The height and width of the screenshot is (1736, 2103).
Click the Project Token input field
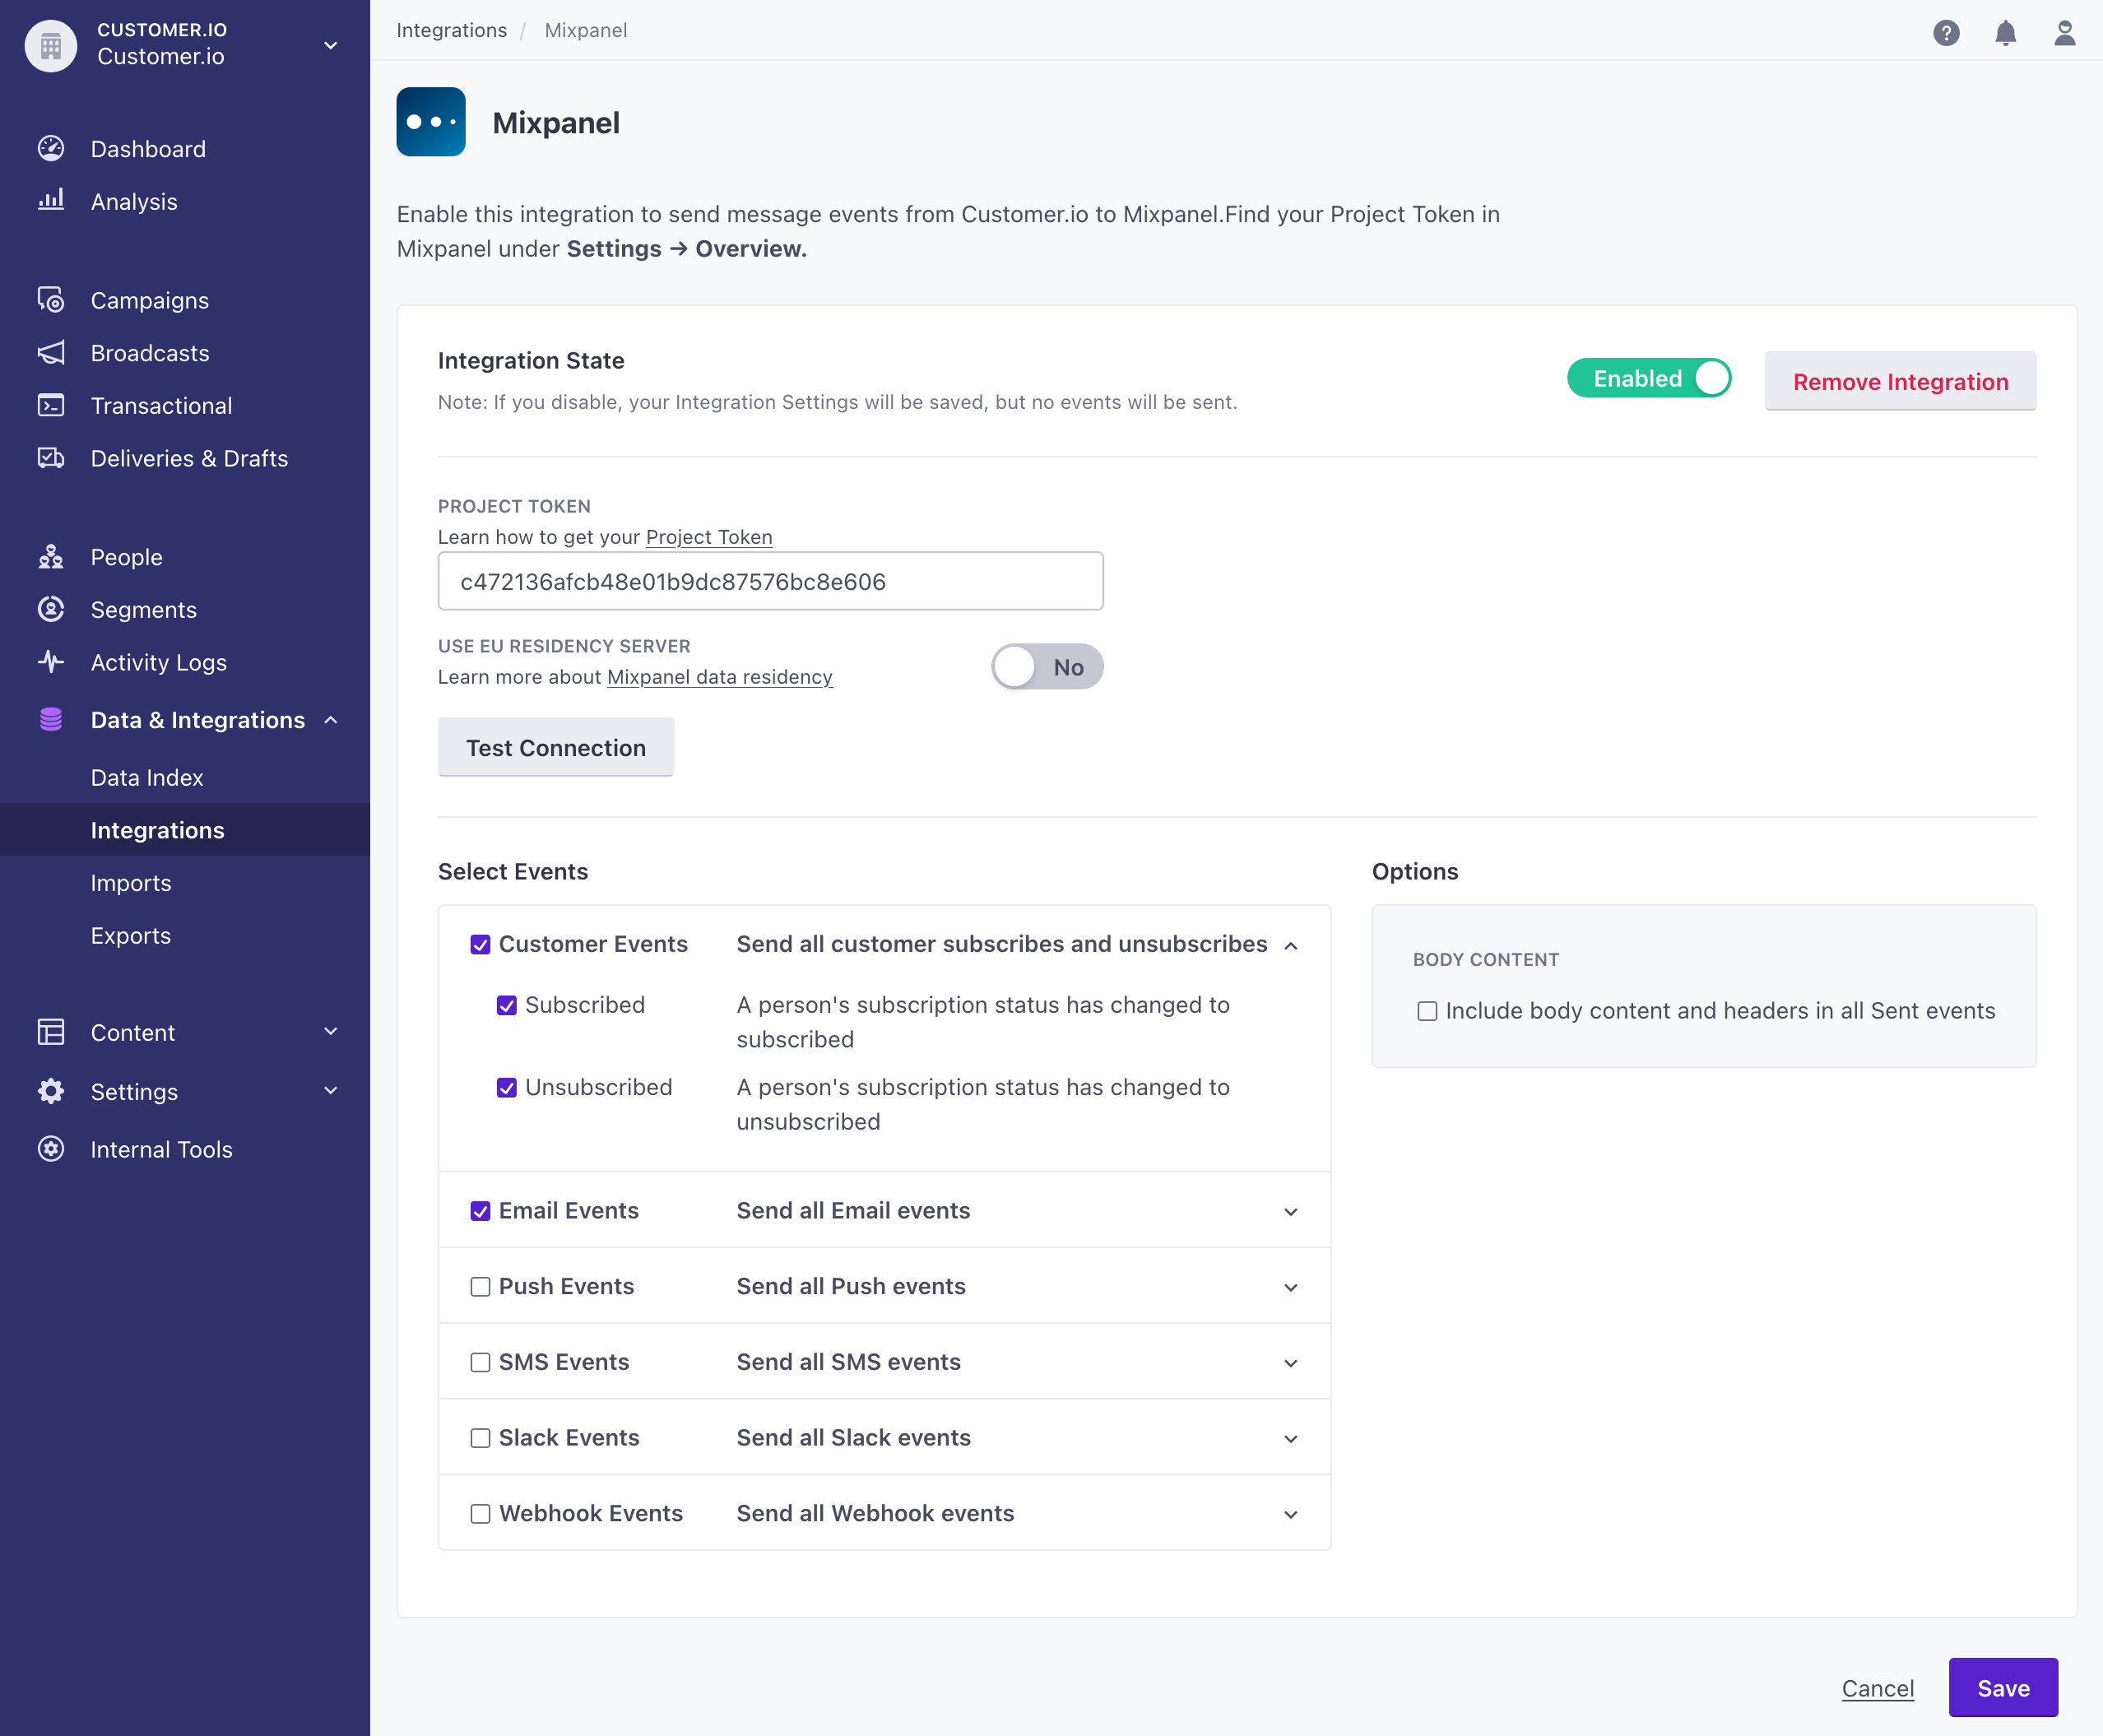[770, 582]
